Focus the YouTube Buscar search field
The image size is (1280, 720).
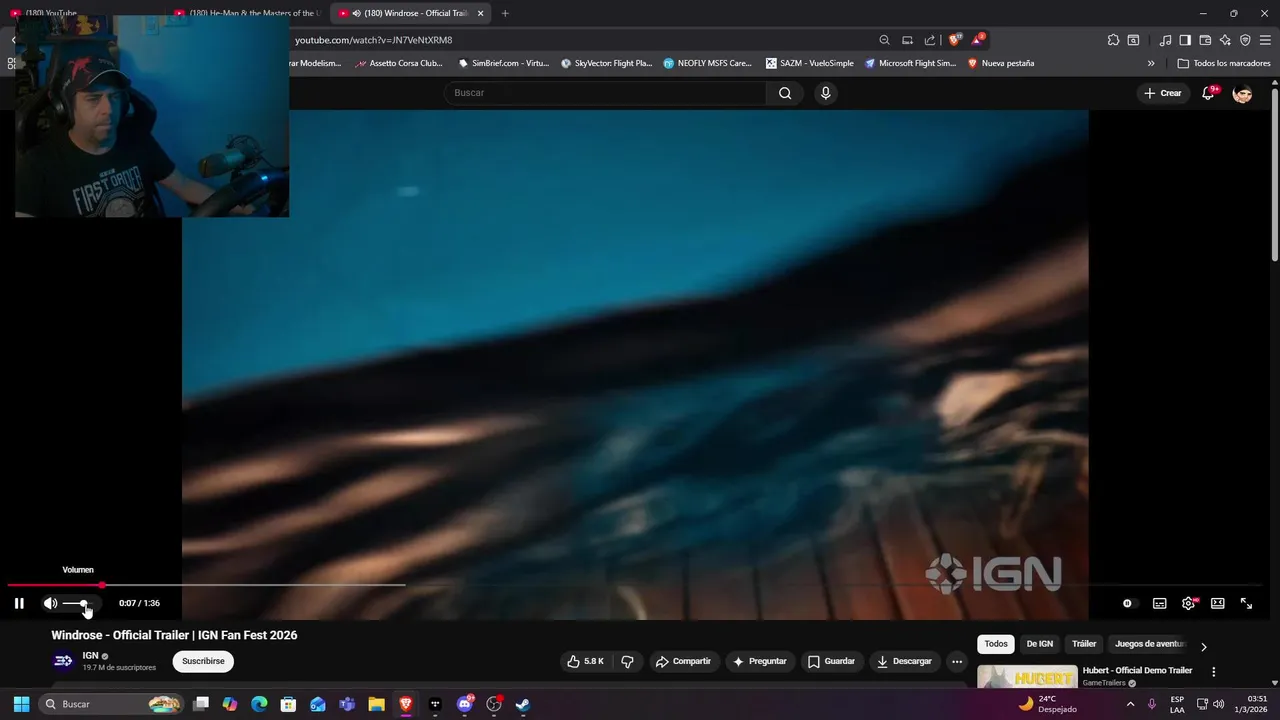(x=605, y=93)
